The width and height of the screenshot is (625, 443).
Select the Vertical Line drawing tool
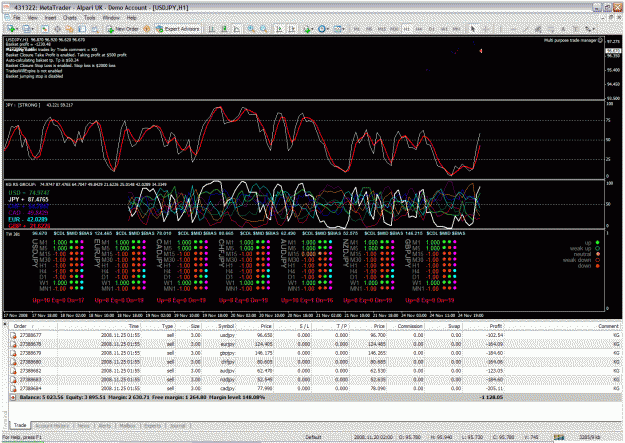(501, 29)
